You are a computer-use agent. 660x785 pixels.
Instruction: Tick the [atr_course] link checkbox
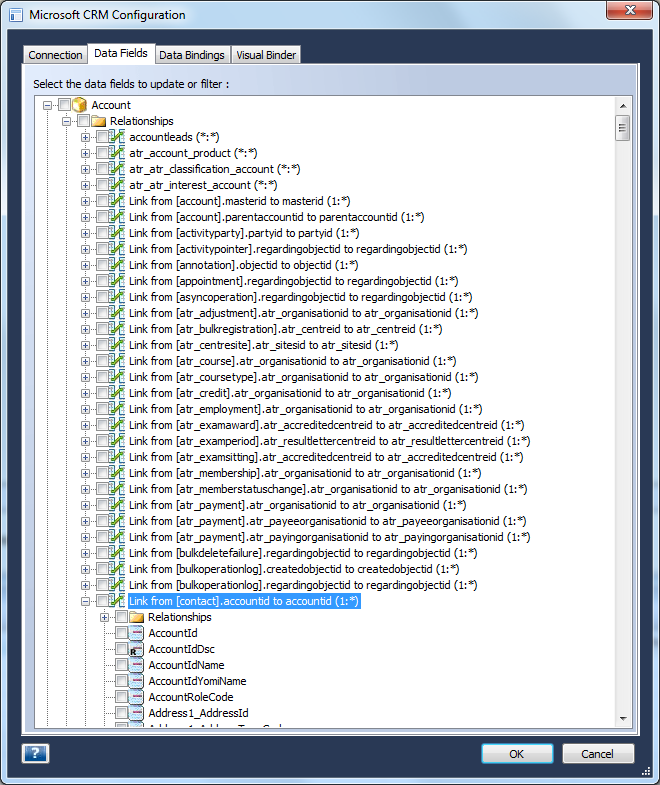coord(103,361)
